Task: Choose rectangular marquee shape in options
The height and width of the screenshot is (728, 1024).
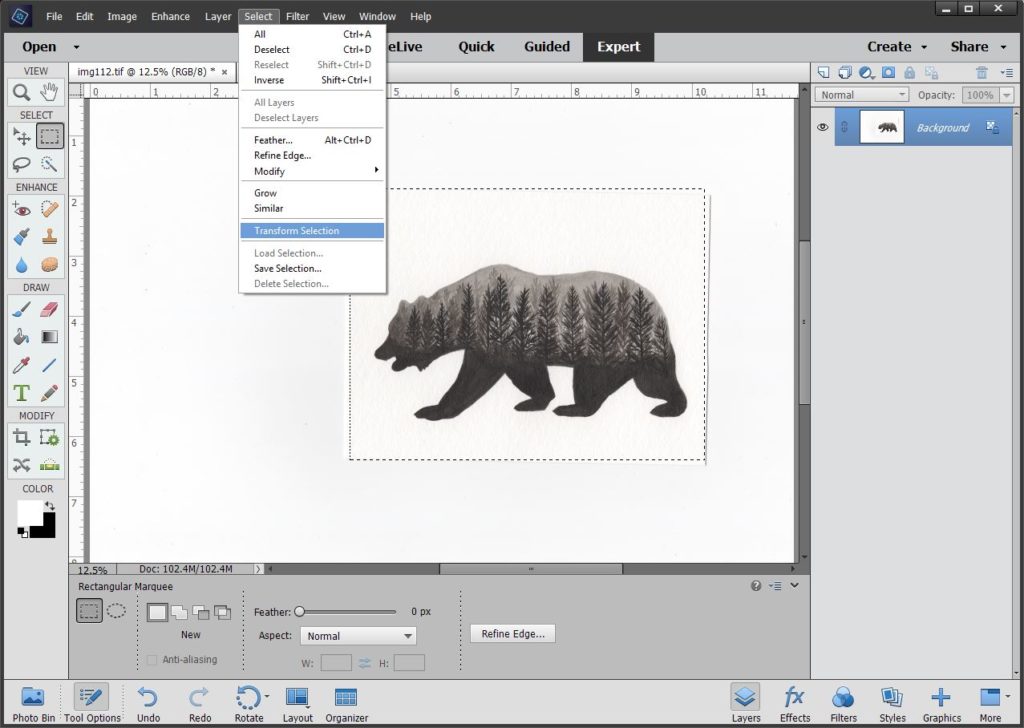Action: (x=89, y=611)
